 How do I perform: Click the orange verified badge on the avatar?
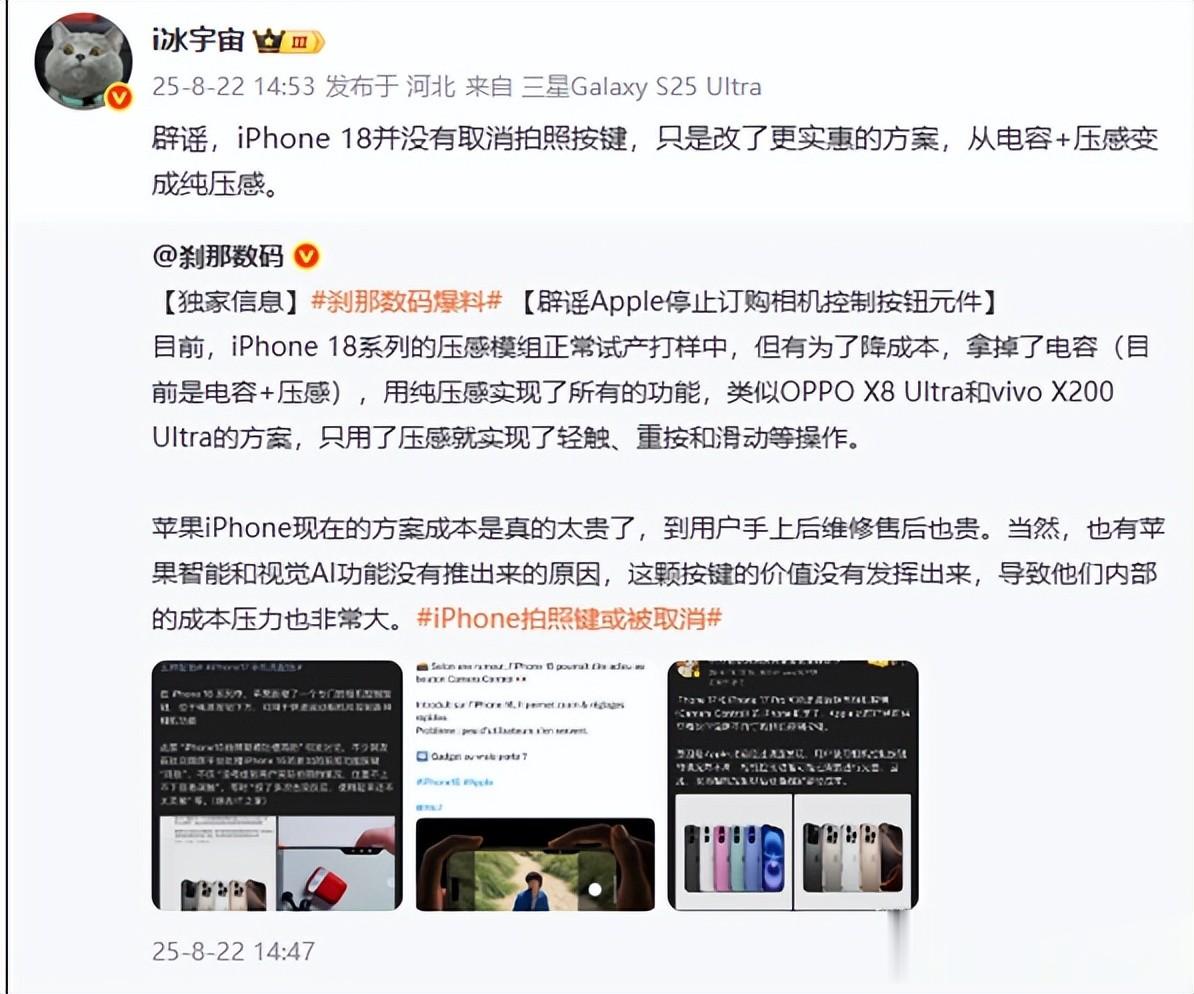[x=118, y=97]
